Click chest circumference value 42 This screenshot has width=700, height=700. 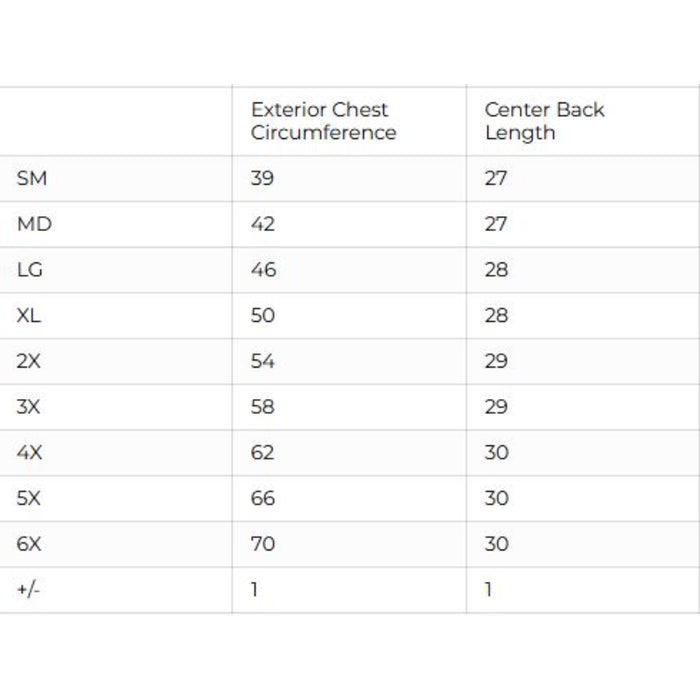[x=263, y=225]
